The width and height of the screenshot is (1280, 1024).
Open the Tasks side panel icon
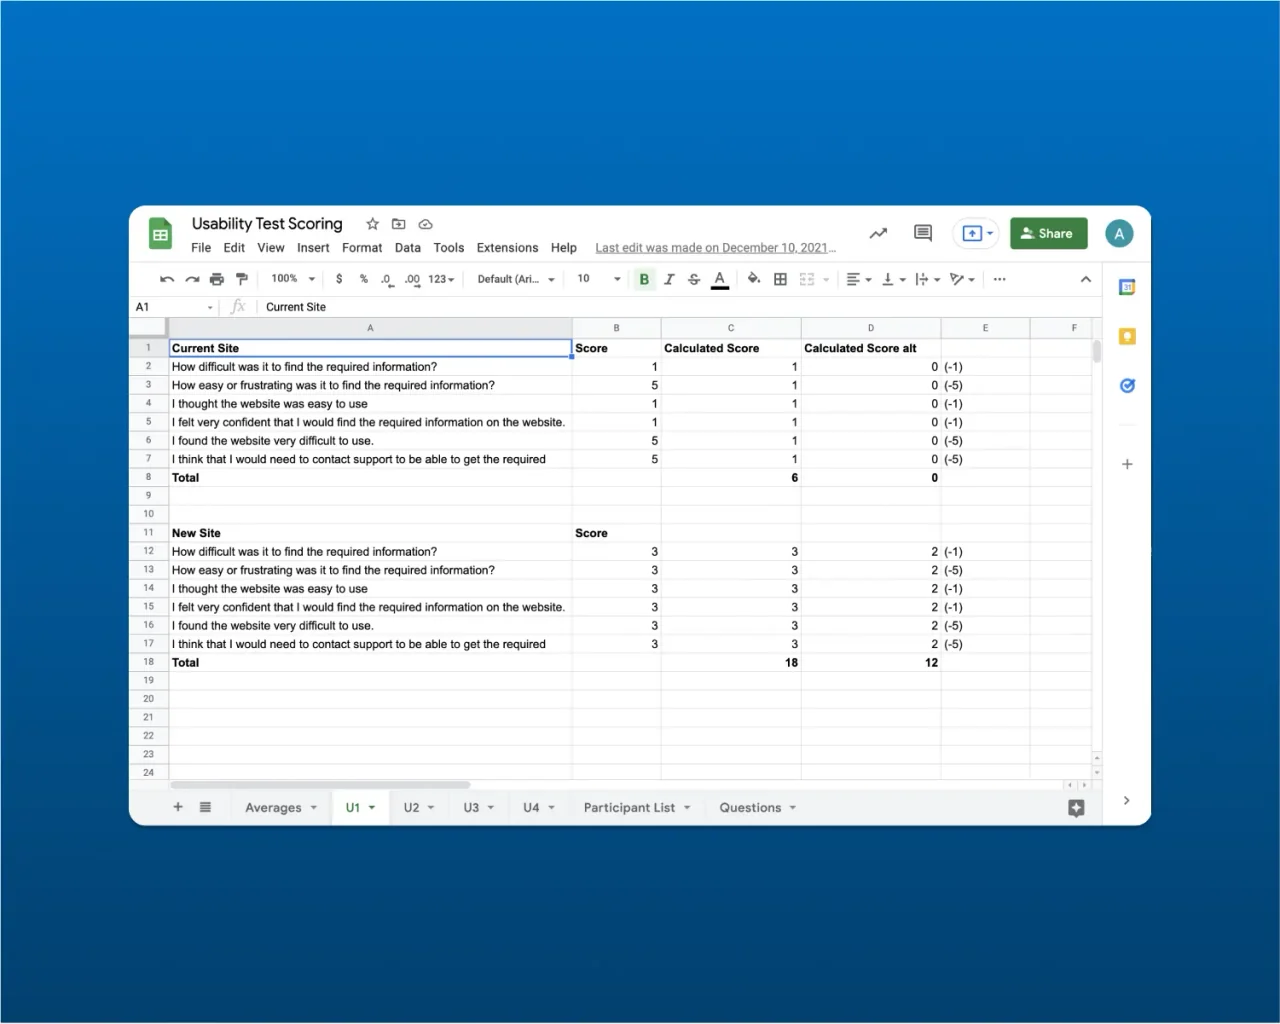(x=1127, y=385)
